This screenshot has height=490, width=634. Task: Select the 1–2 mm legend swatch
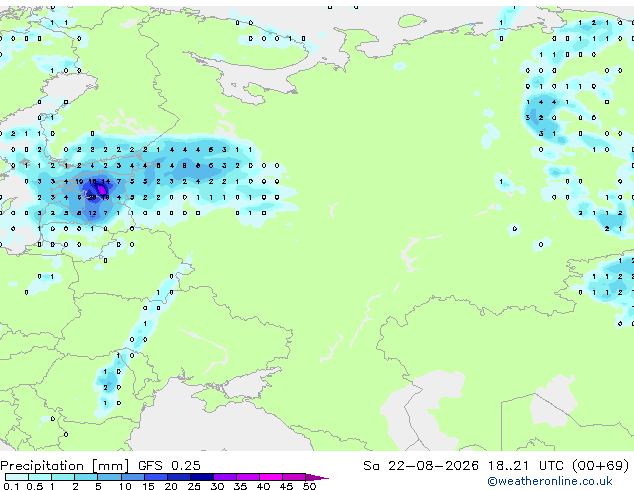pos(63,477)
